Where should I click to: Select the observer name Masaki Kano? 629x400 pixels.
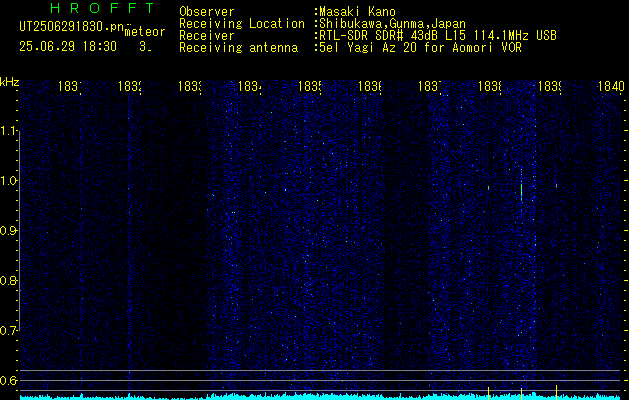point(357,12)
